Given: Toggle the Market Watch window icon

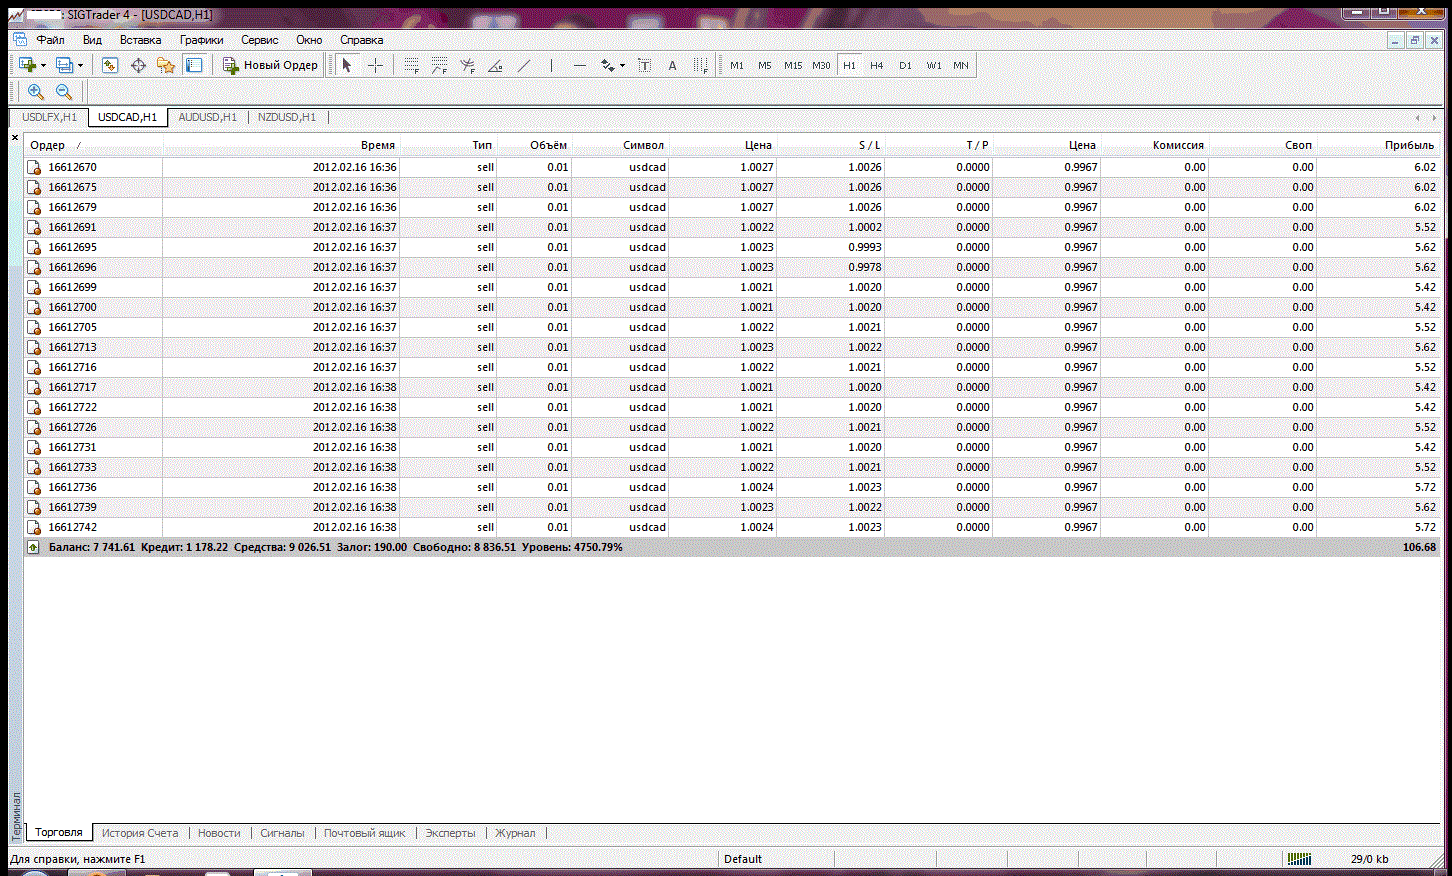Looking at the screenshot, I should 110,65.
